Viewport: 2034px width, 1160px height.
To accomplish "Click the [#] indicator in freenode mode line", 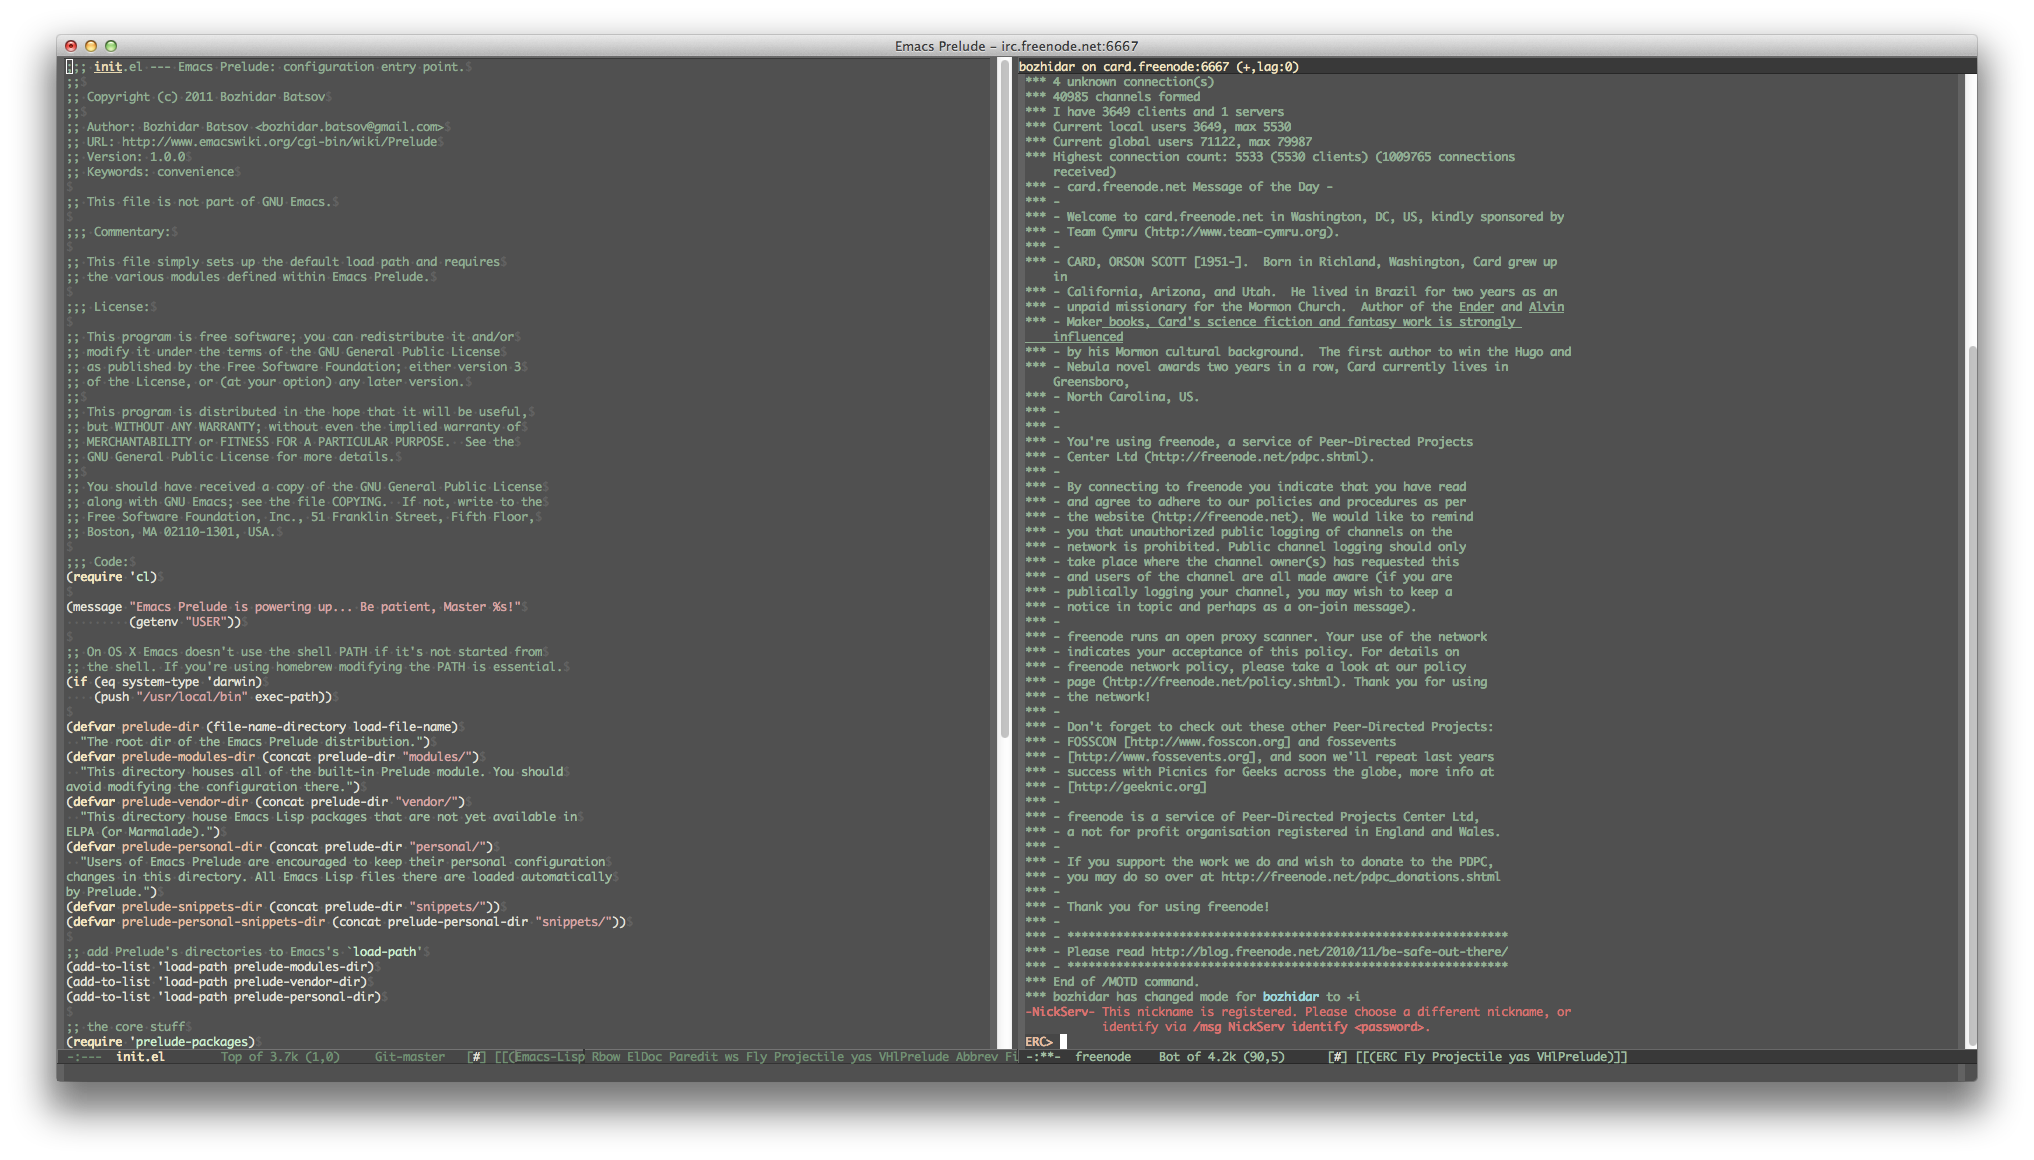I will pyautogui.click(x=1337, y=1057).
